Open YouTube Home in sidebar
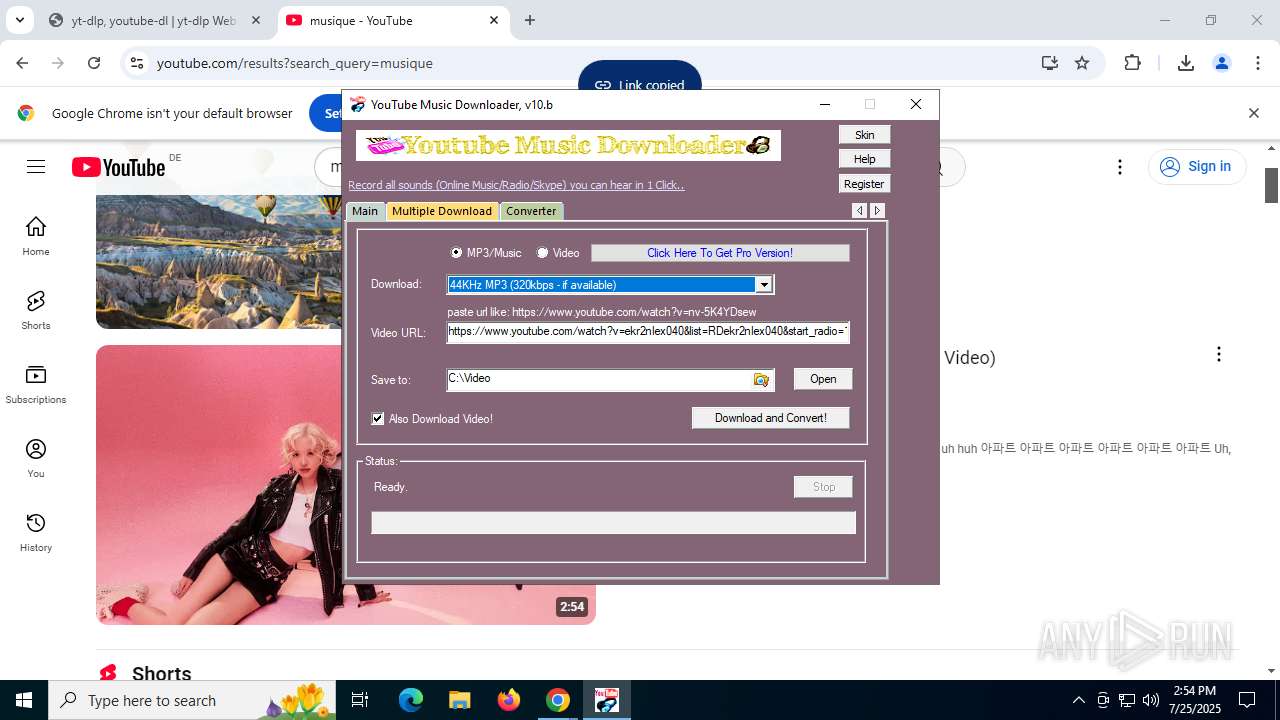This screenshot has width=1280, height=720. tap(36, 236)
